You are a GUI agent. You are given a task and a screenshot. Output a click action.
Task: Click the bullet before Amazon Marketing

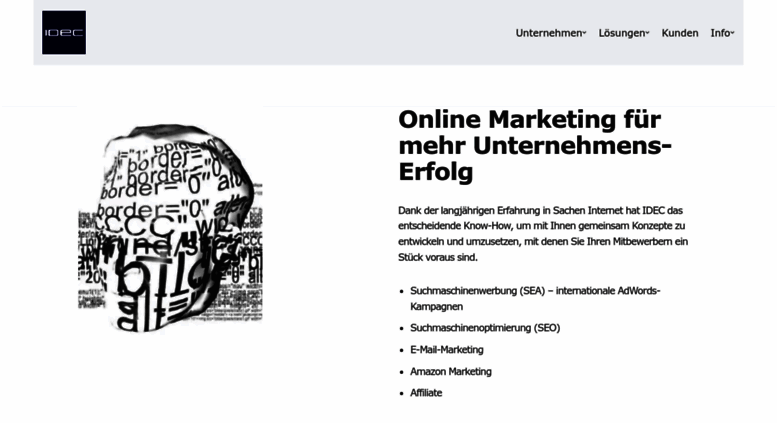tap(401, 372)
